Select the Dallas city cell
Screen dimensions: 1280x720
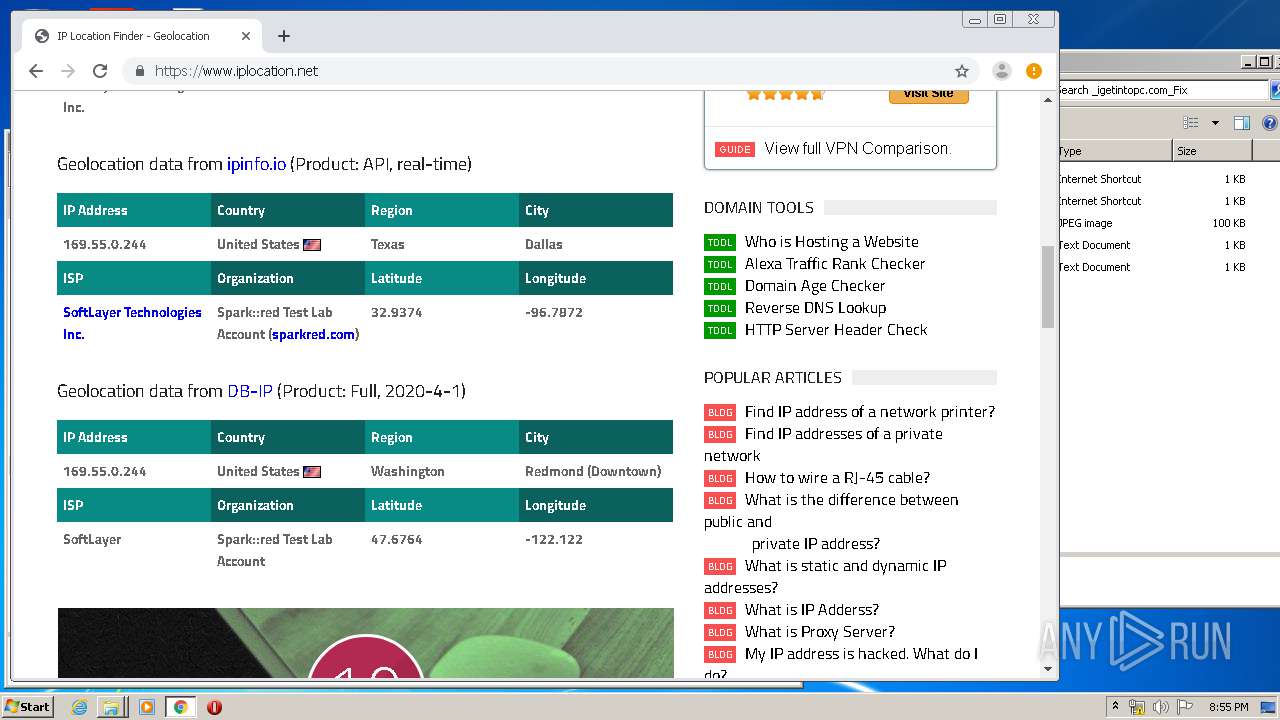pyautogui.click(x=596, y=244)
